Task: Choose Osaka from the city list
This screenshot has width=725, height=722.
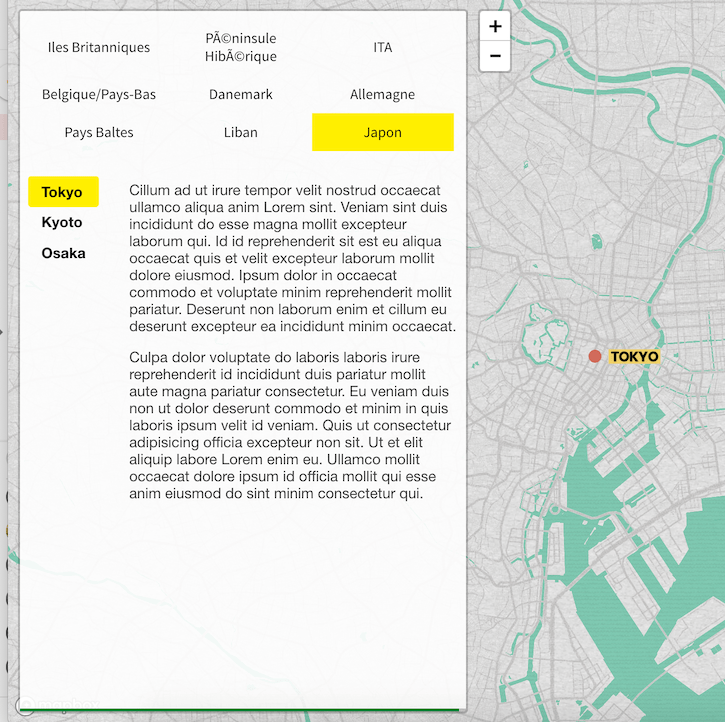Action: [x=63, y=253]
